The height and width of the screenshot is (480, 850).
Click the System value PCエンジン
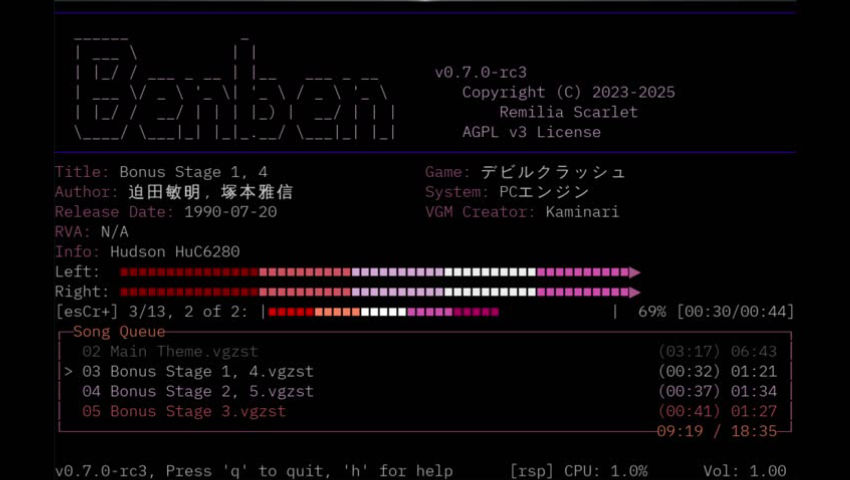pyautogui.click(x=544, y=192)
